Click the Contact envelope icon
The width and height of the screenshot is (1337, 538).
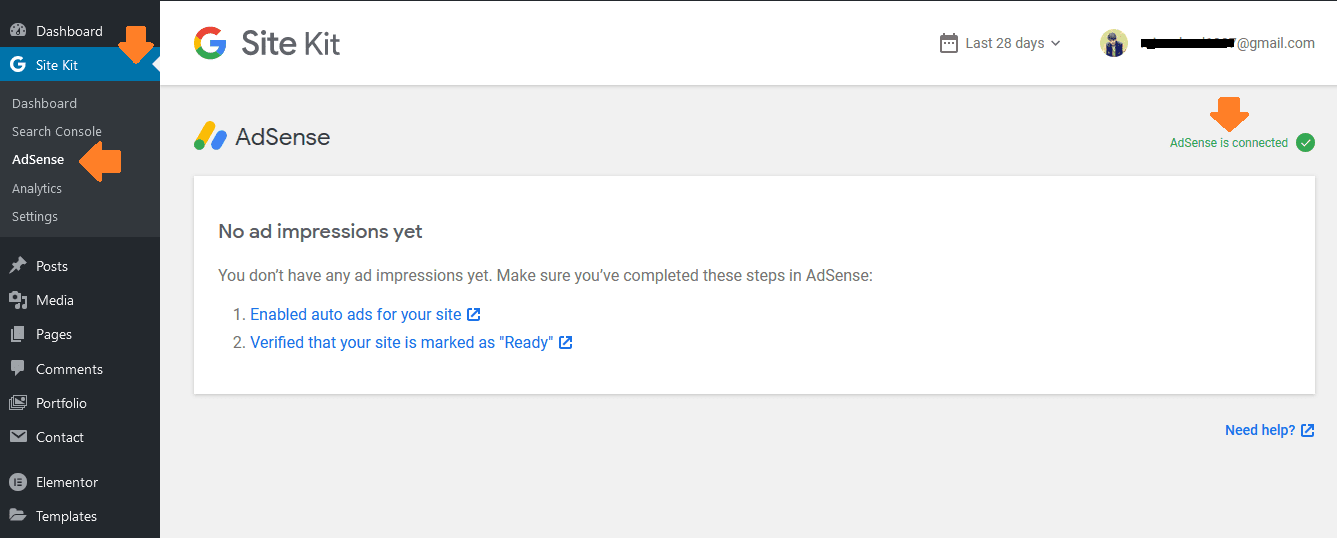coord(17,437)
